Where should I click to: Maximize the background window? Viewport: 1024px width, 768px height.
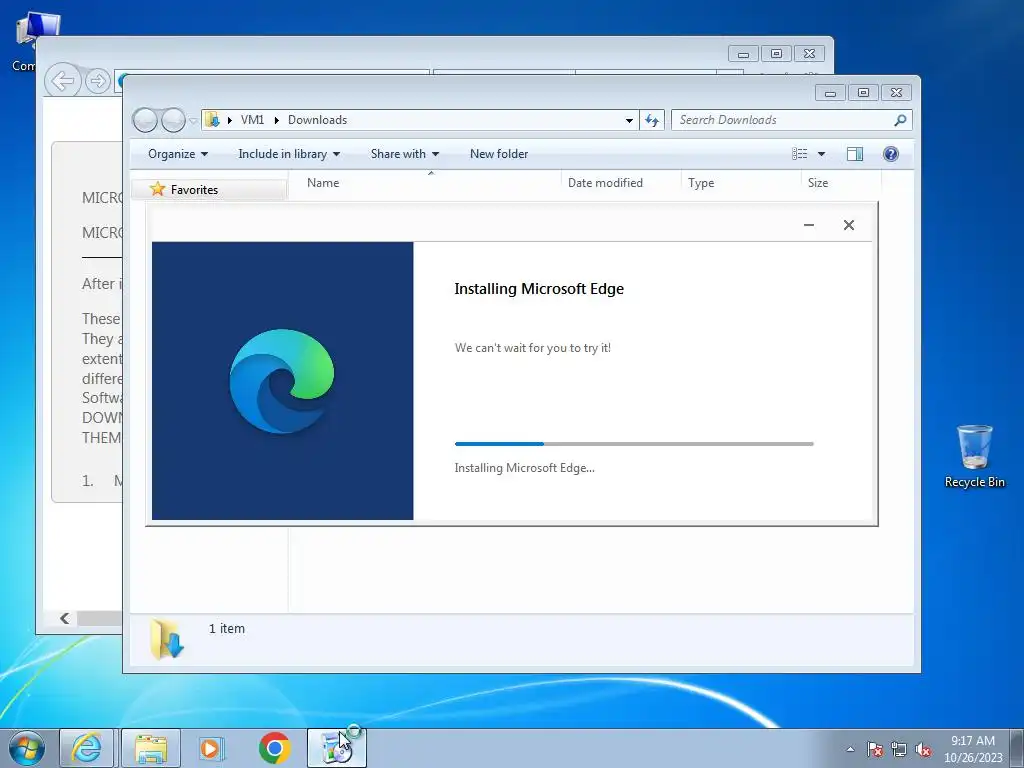pyautogui.click(x=776, y=54)
